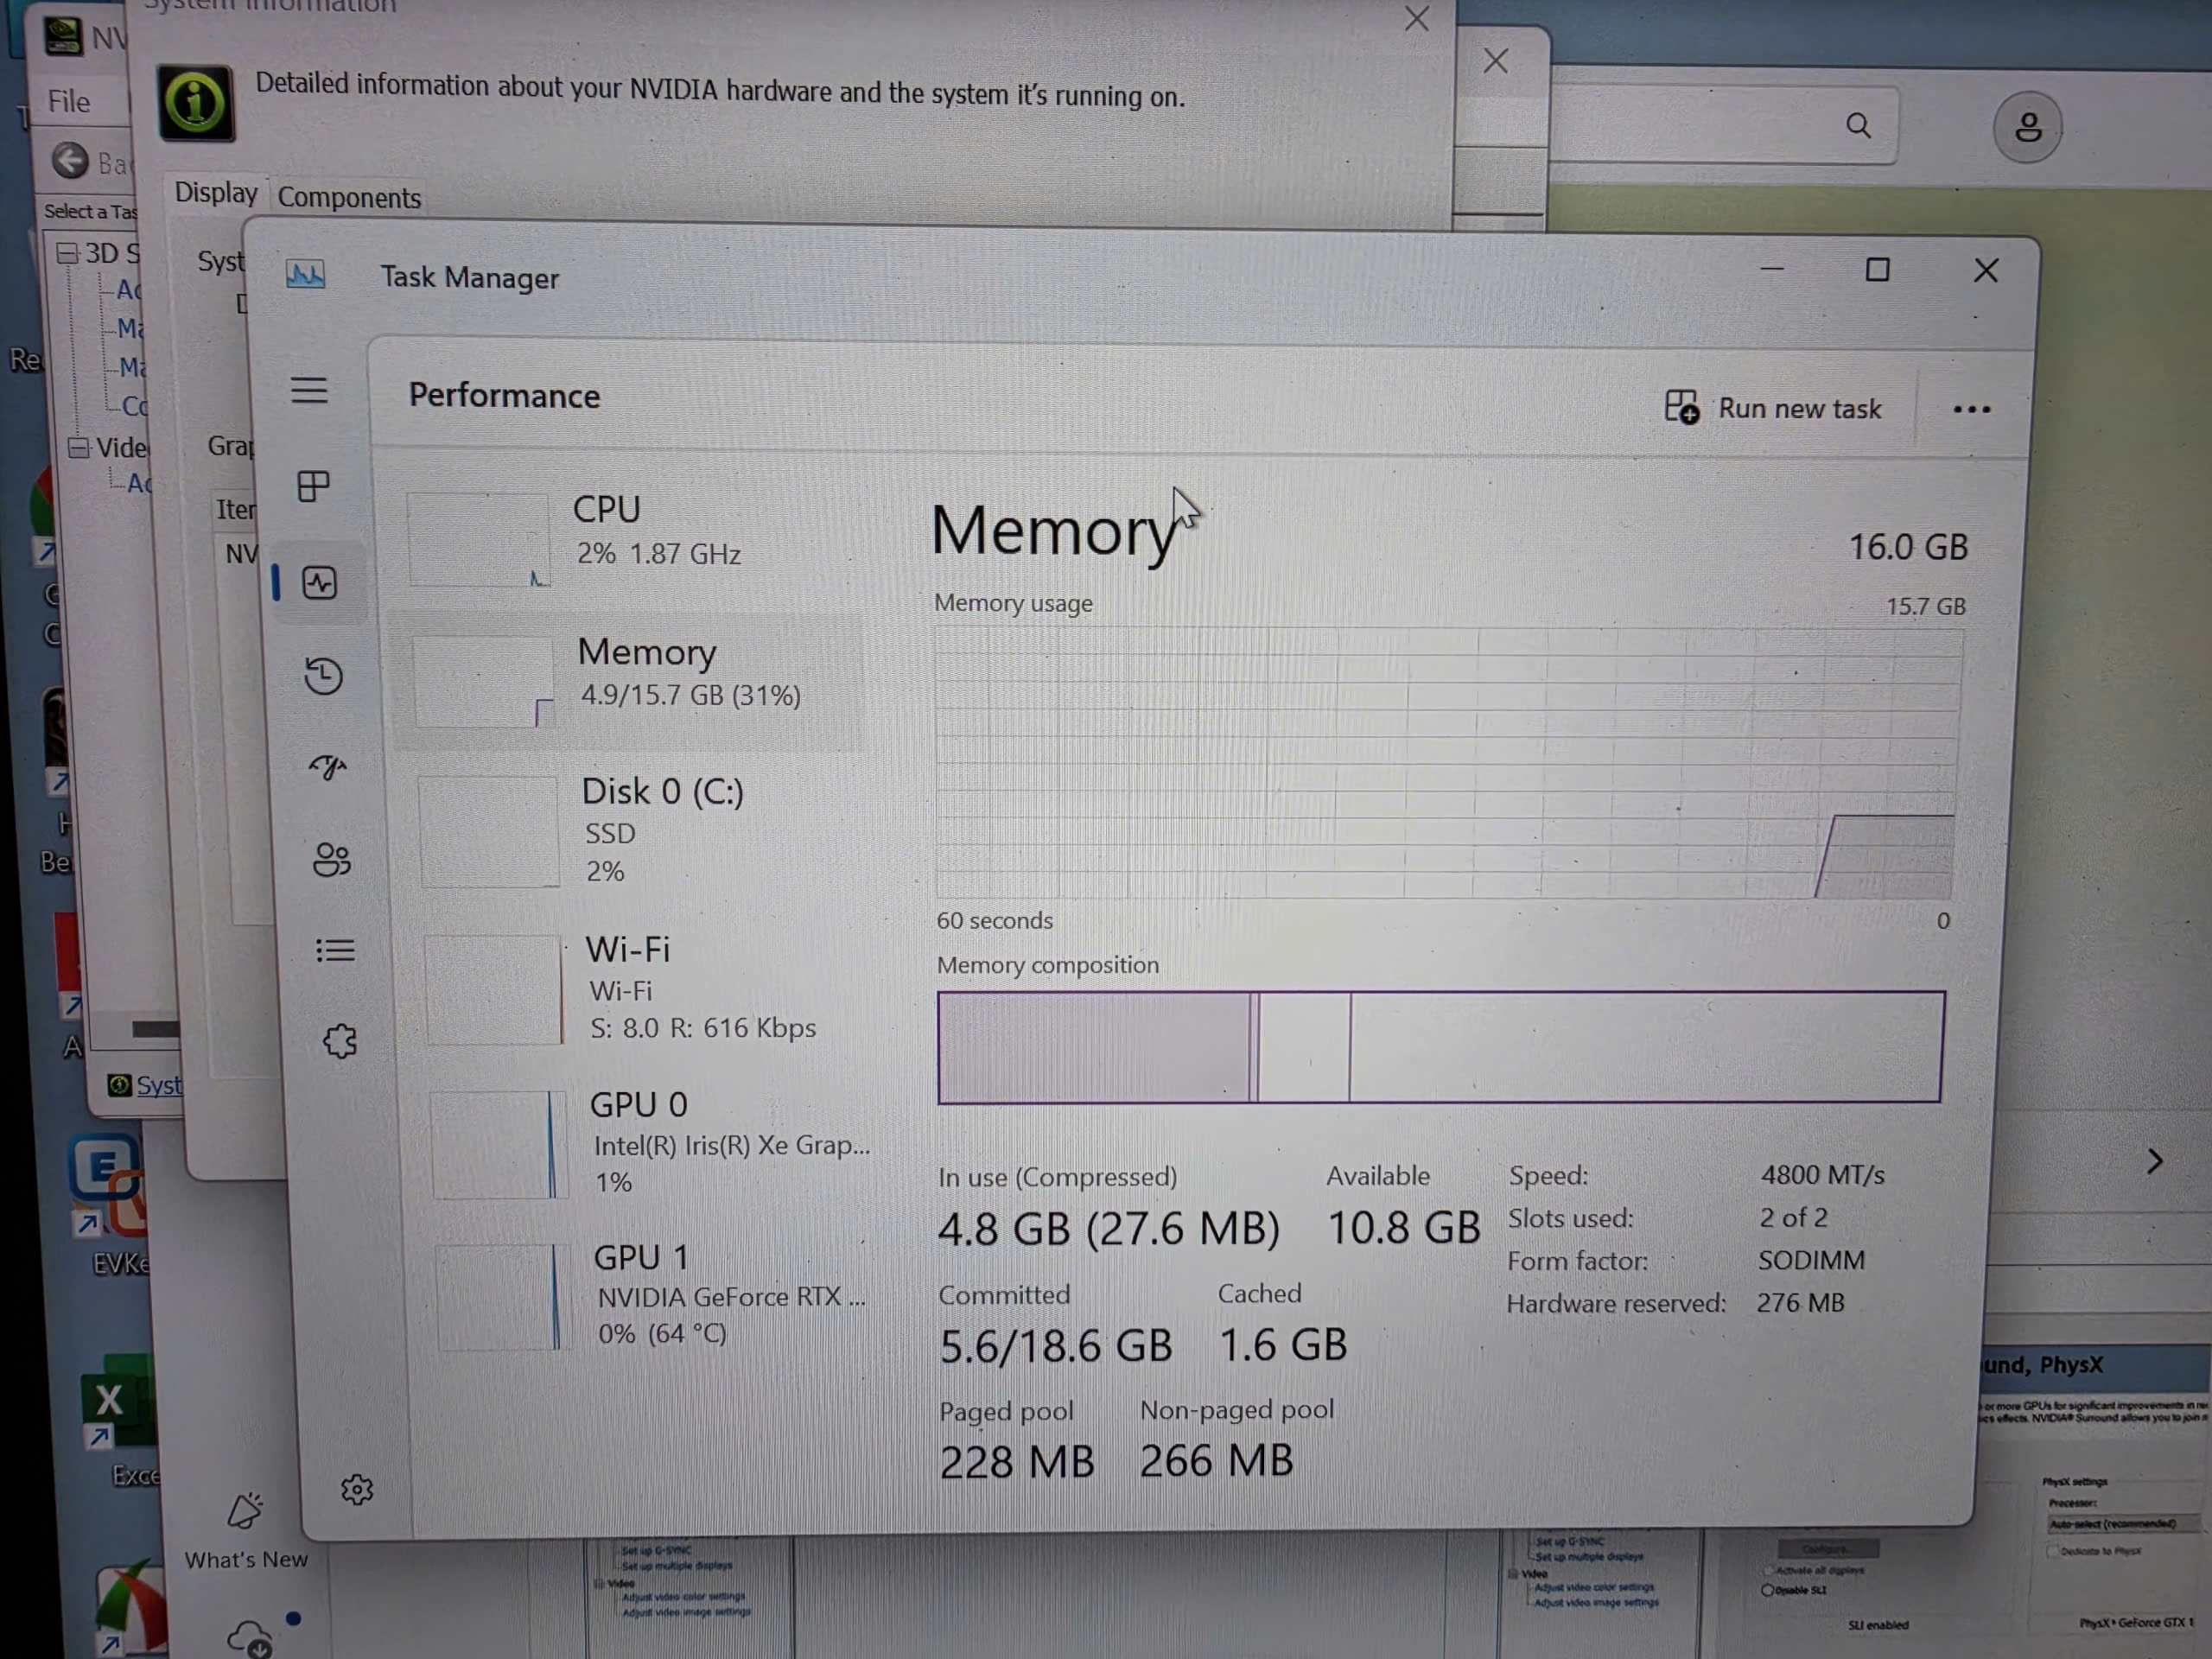Click the NVIDIA Control Panel title bar logo
This screenshot has width=2212, height=1659.
[62, 36]
